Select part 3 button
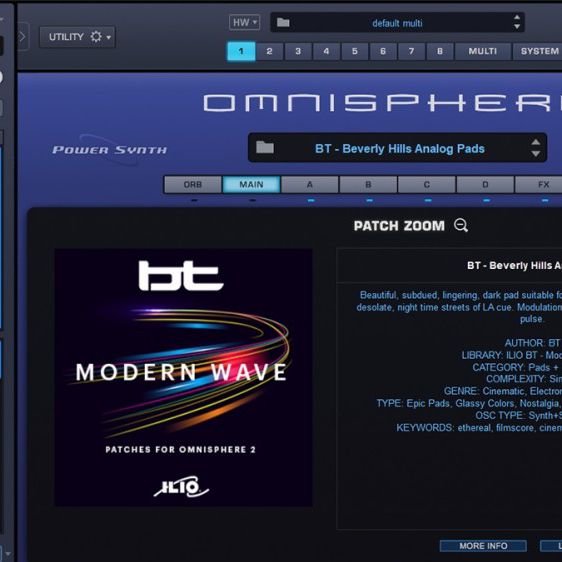This screenshot has height=562, width=562. 298,51
